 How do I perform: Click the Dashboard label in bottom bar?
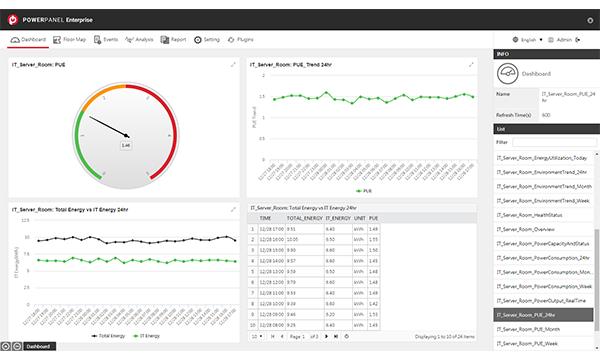click(38, 347)
